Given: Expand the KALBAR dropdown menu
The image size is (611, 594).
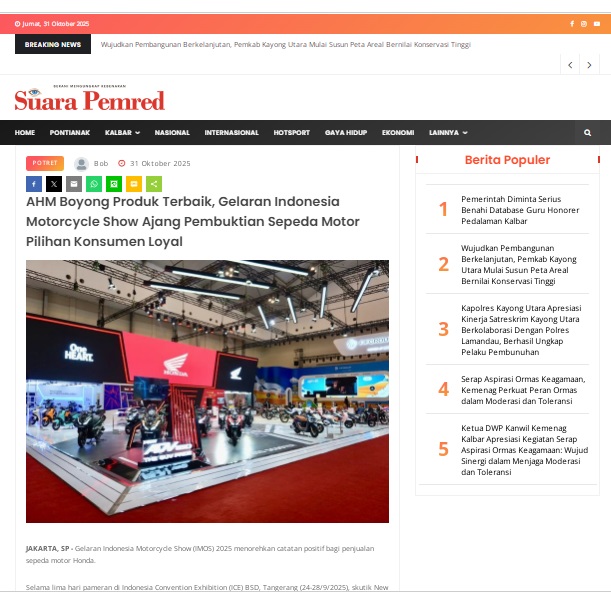Looking at the screenshot, I should click(122, 133).
